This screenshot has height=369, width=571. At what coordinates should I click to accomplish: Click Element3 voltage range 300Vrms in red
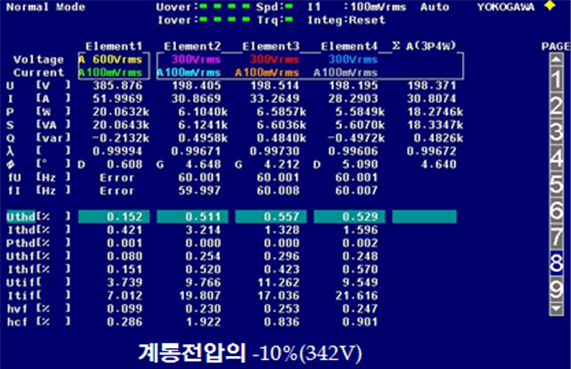click(x=275, y=59)
